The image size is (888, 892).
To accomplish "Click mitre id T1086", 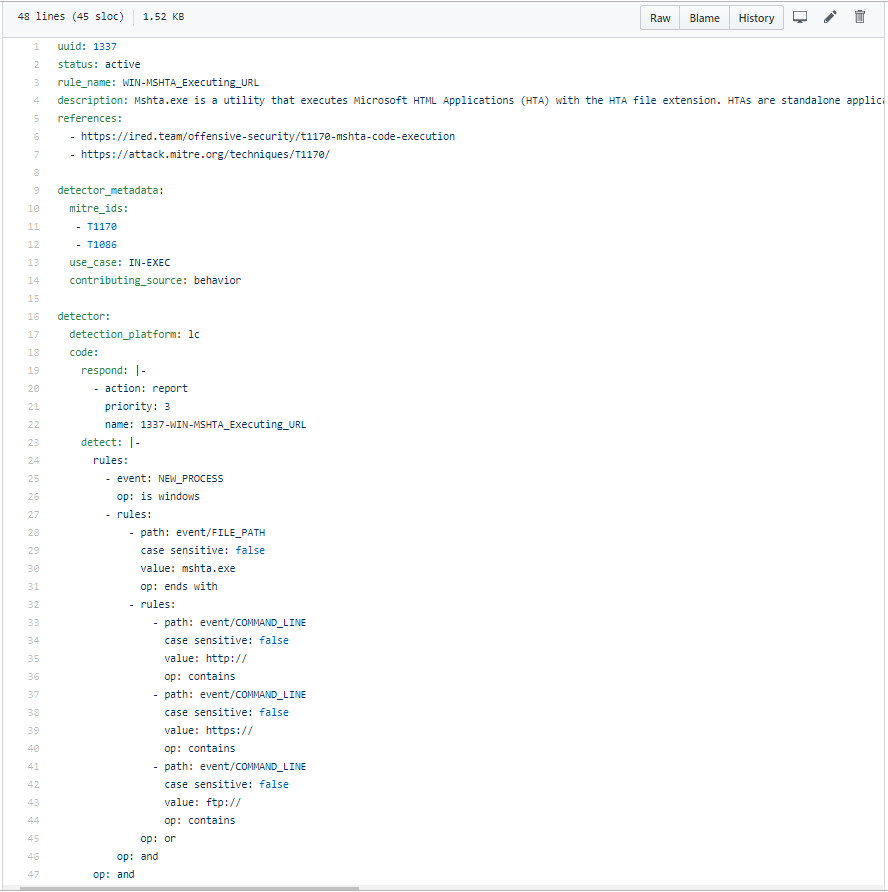I will tap(102, 245).
